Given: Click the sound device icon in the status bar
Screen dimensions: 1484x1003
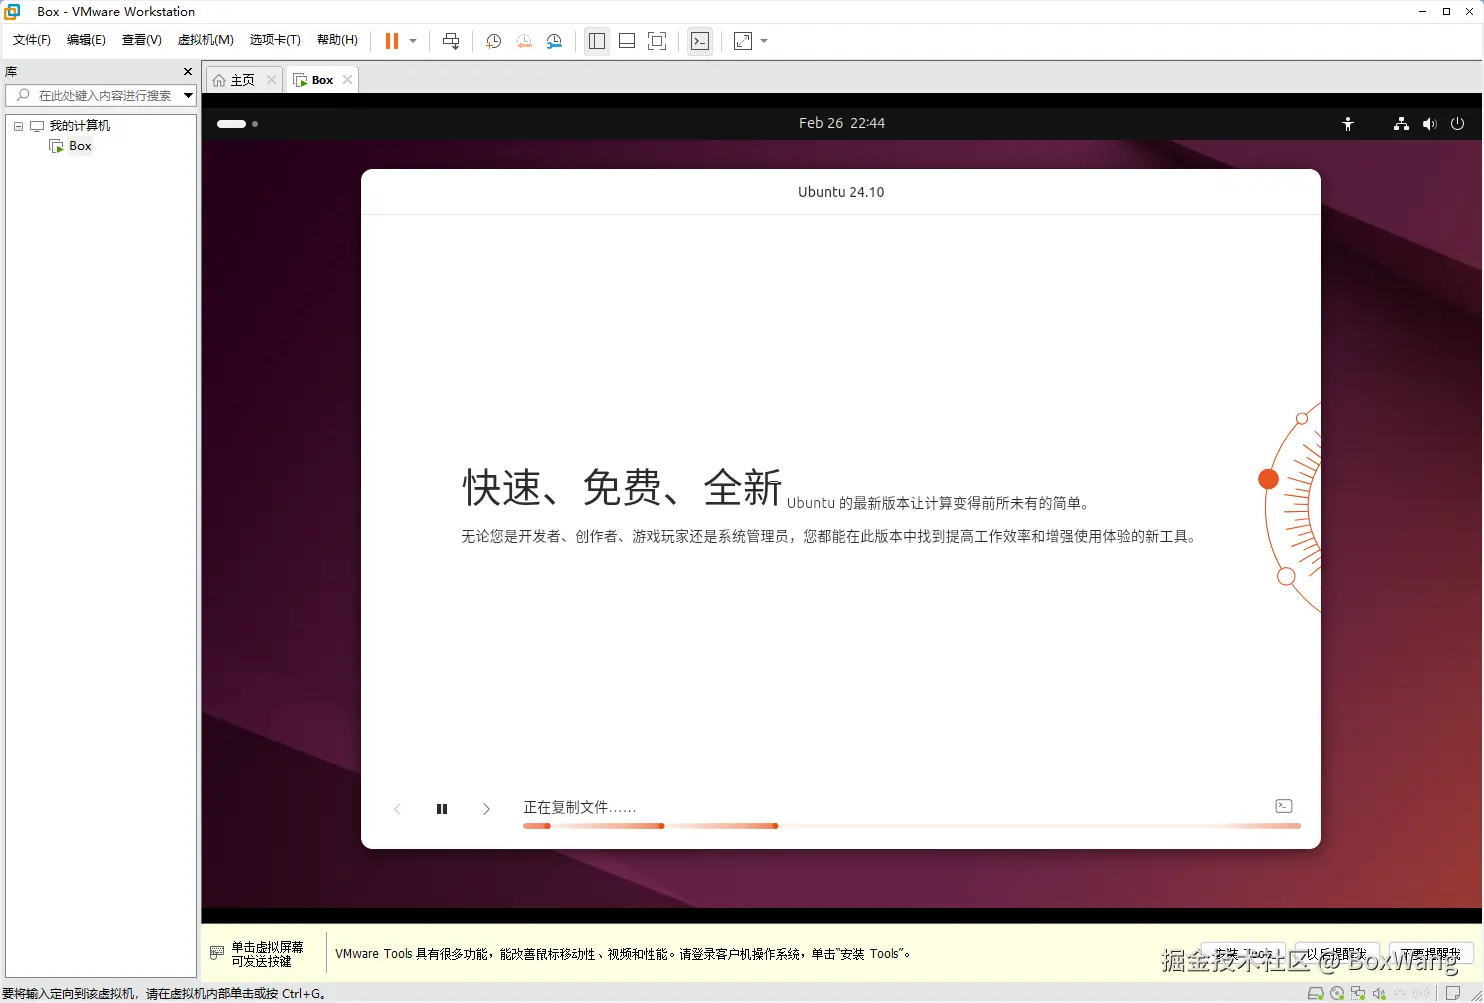Looking at the screenshot, I should point(1381,993).
